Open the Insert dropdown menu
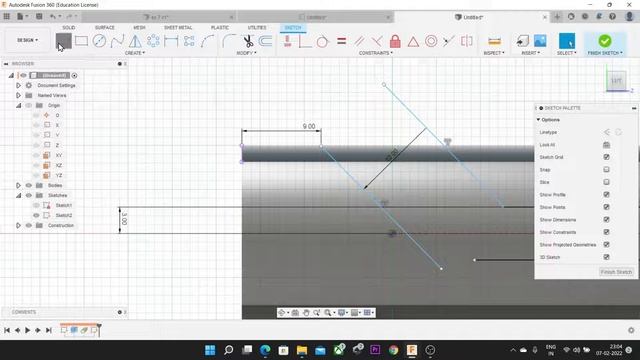Screen dimensions: 640x360 pos(531,53)
